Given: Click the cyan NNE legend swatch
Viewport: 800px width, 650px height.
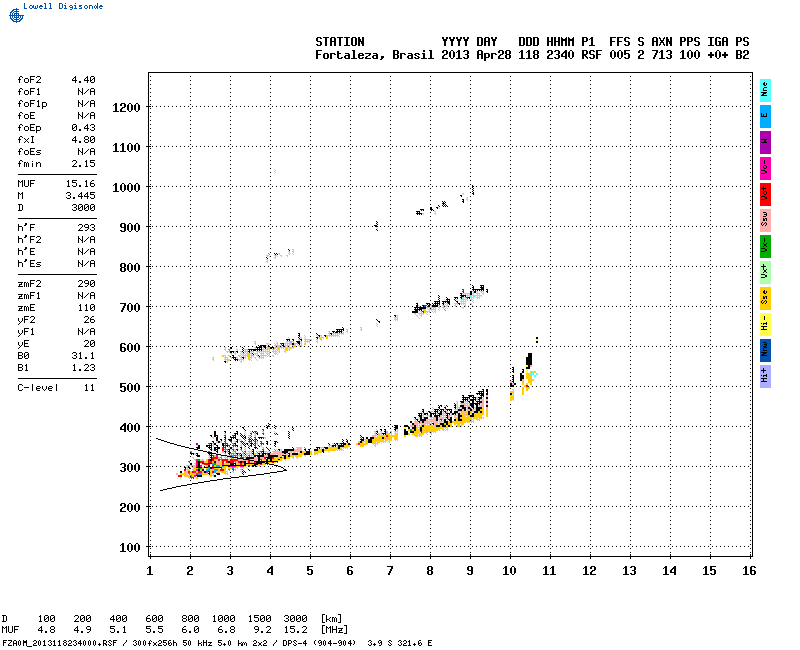Looking at the screenshot, I should pyautogui.click(x=765, y=89).
